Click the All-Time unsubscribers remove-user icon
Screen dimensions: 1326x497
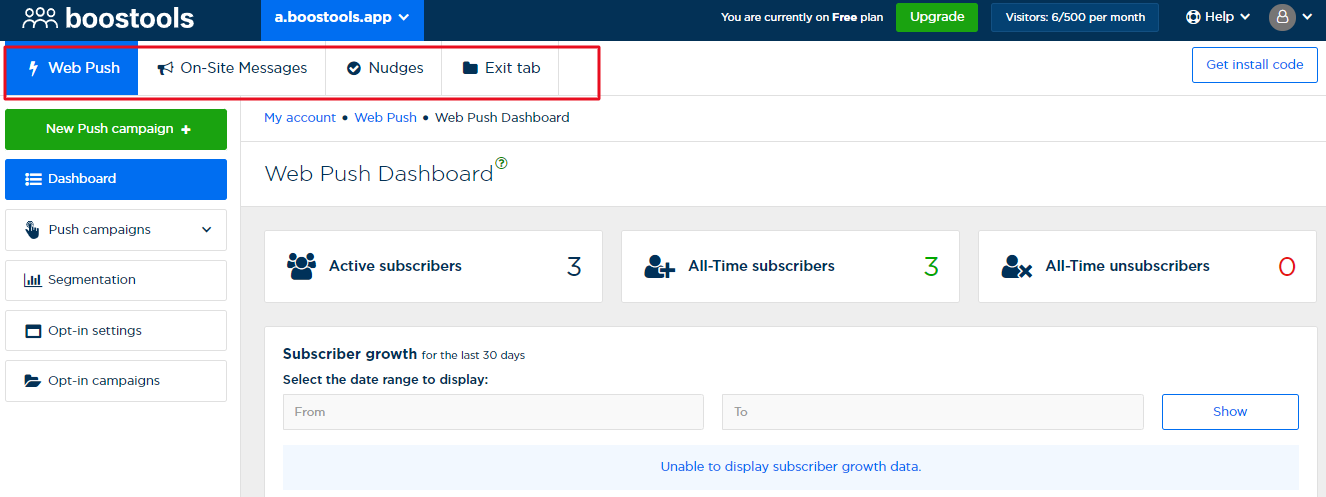tap(1017, 266)
